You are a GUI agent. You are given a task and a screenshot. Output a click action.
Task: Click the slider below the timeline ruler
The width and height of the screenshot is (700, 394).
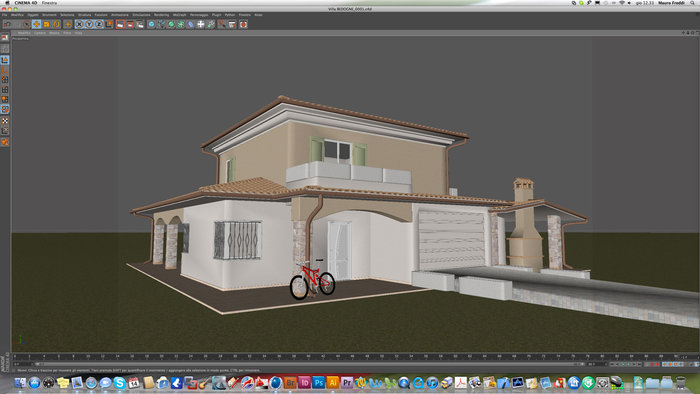coord(310,364)
